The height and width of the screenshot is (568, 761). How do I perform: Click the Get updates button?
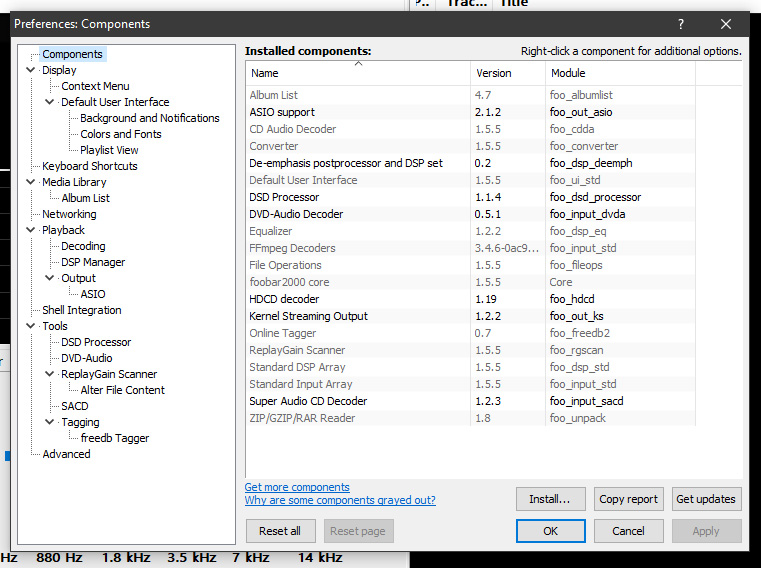pyautogui.click(x=706, y=499)
